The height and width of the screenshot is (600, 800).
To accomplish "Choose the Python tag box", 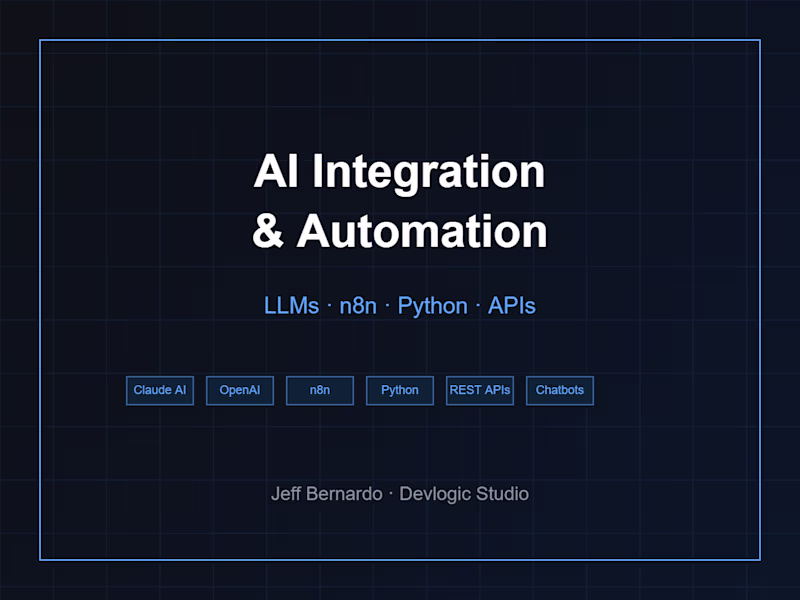I will tap(400, 390).
